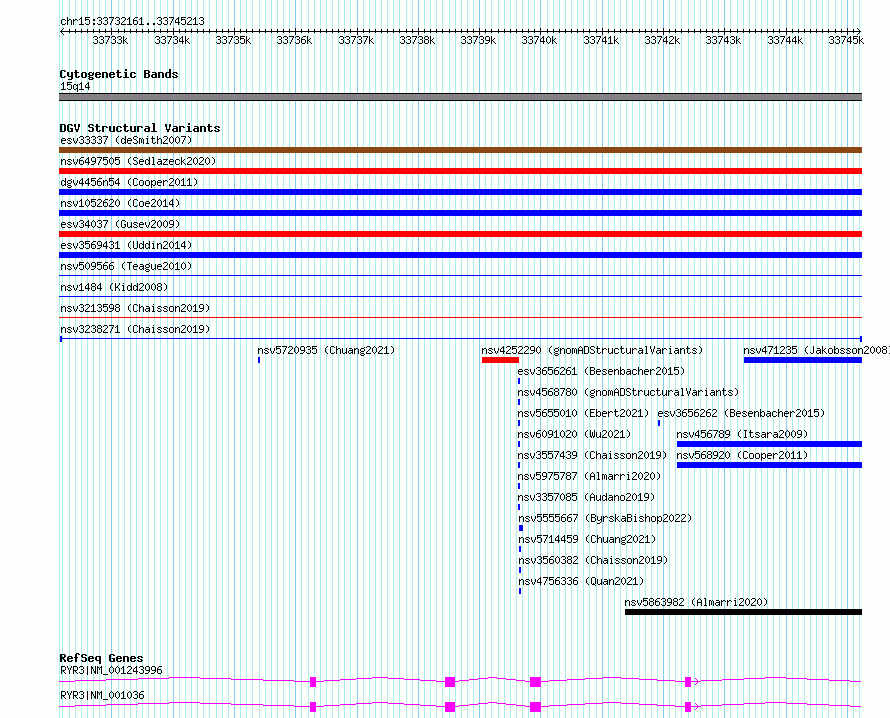
Task: Open nsv4252290 (gnomADStructuralVariants) label
Action: tap(592, 350)
